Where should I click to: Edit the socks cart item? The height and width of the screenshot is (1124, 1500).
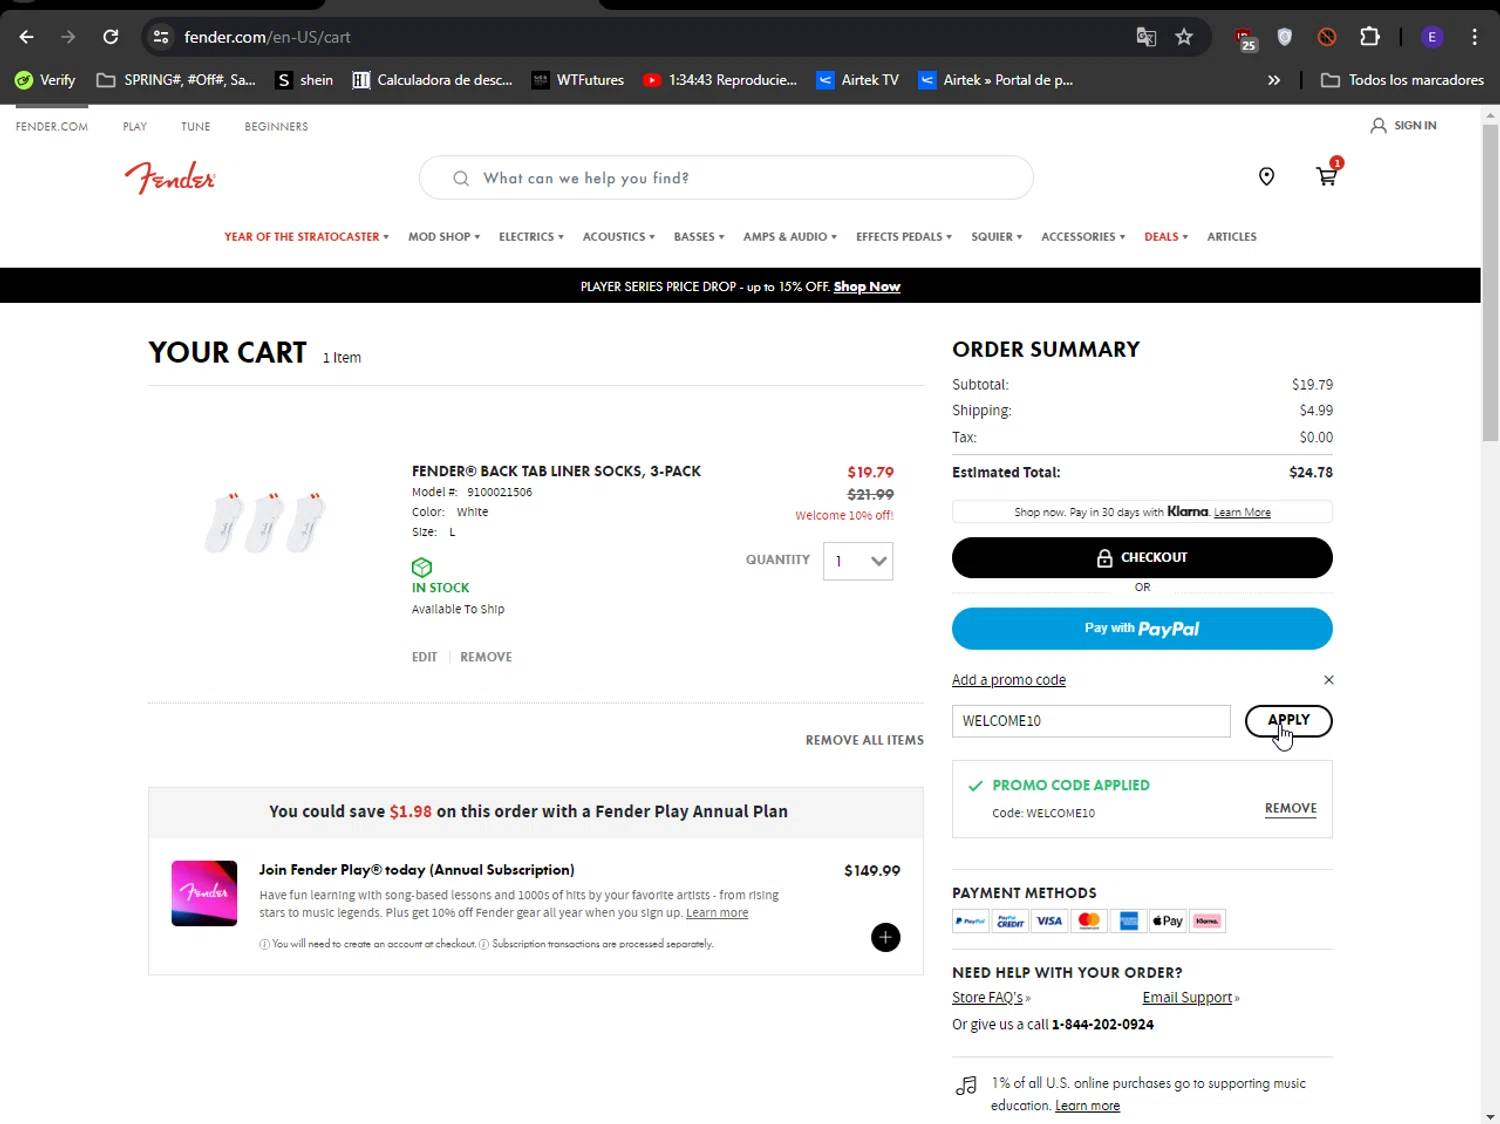[424, 657]
